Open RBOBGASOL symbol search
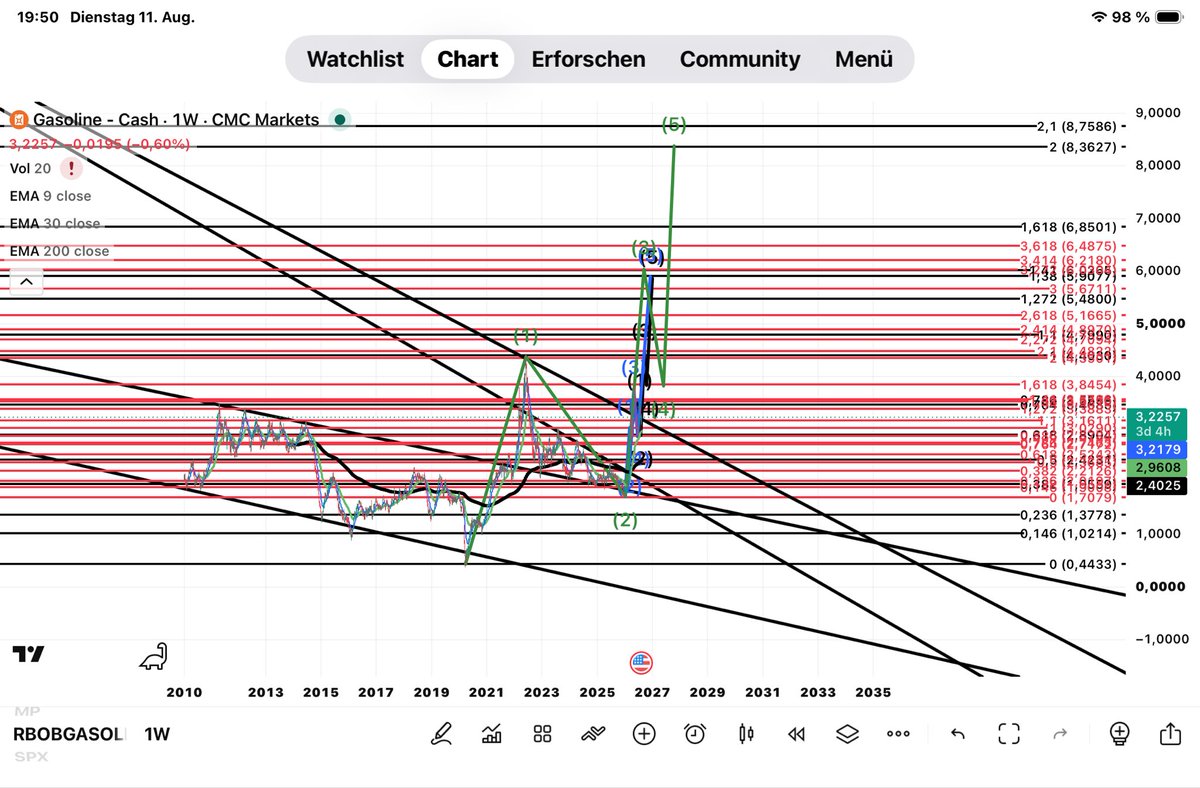Image resolution: width=1200 pixels, height=788 pixels. (x=69, y=734)
